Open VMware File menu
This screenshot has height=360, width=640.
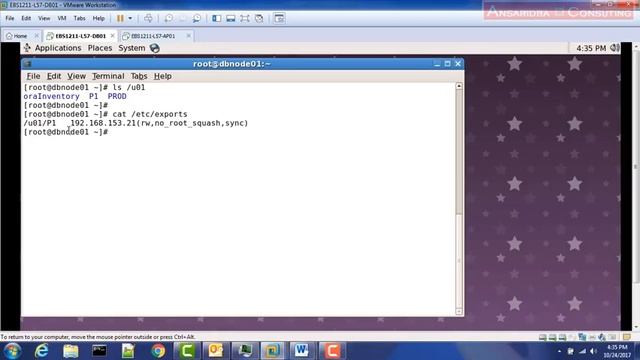pyautogui.click(x=10, y=18)
